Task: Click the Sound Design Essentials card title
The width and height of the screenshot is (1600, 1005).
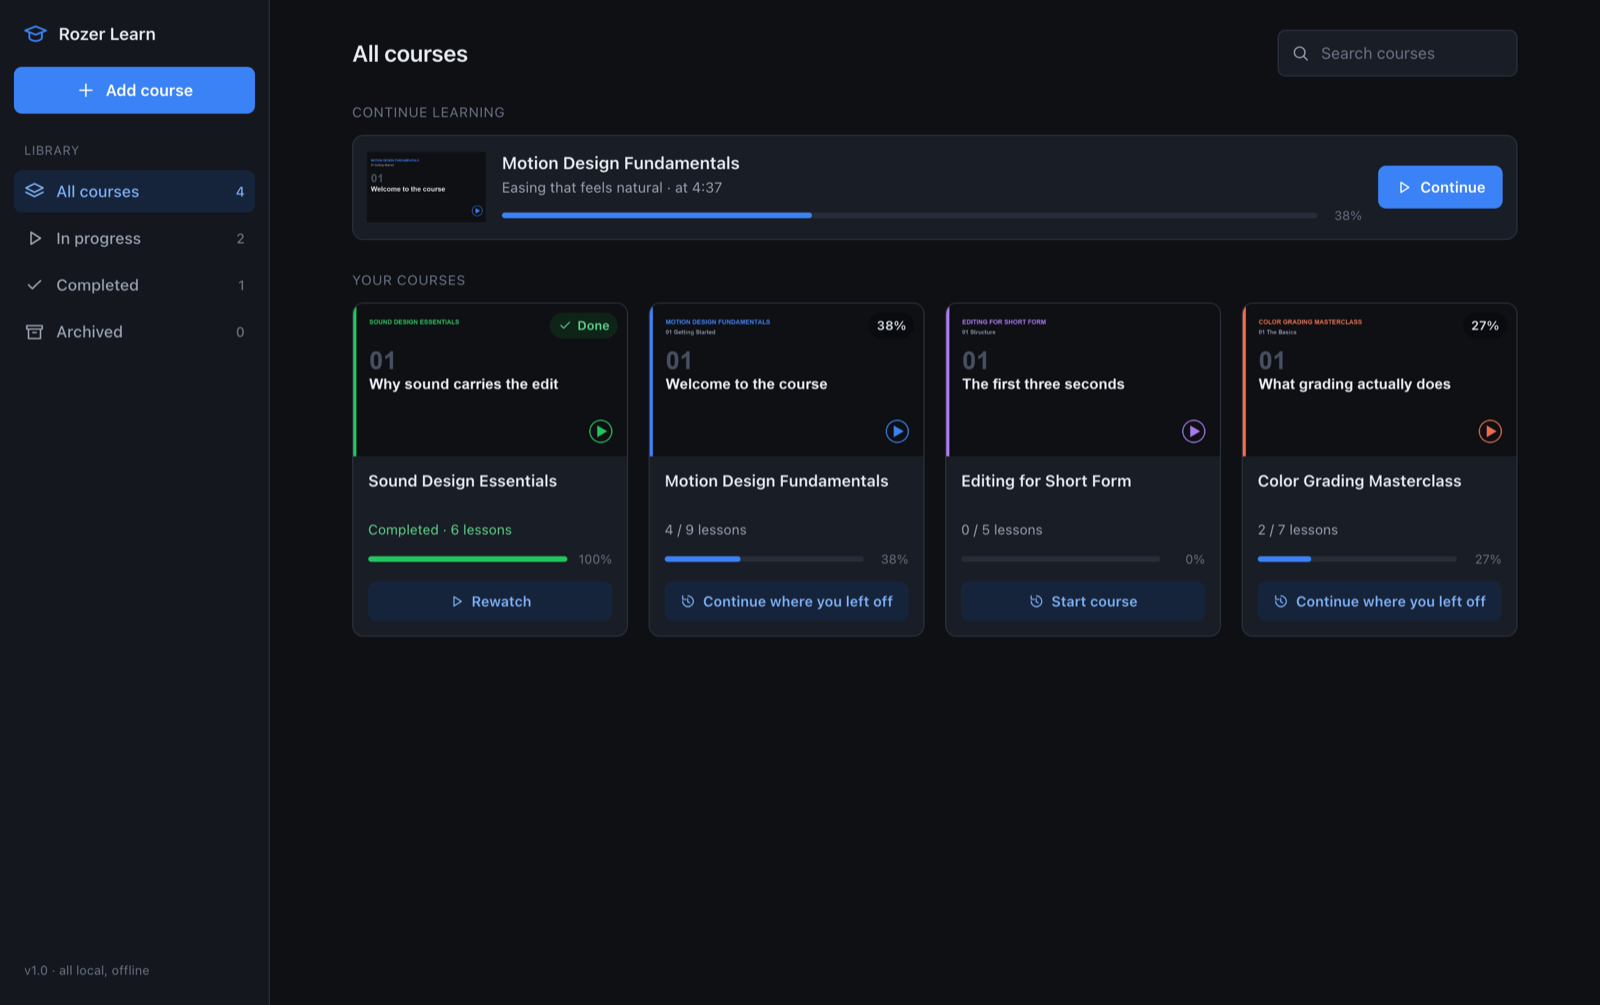Action: click(463, 481)
